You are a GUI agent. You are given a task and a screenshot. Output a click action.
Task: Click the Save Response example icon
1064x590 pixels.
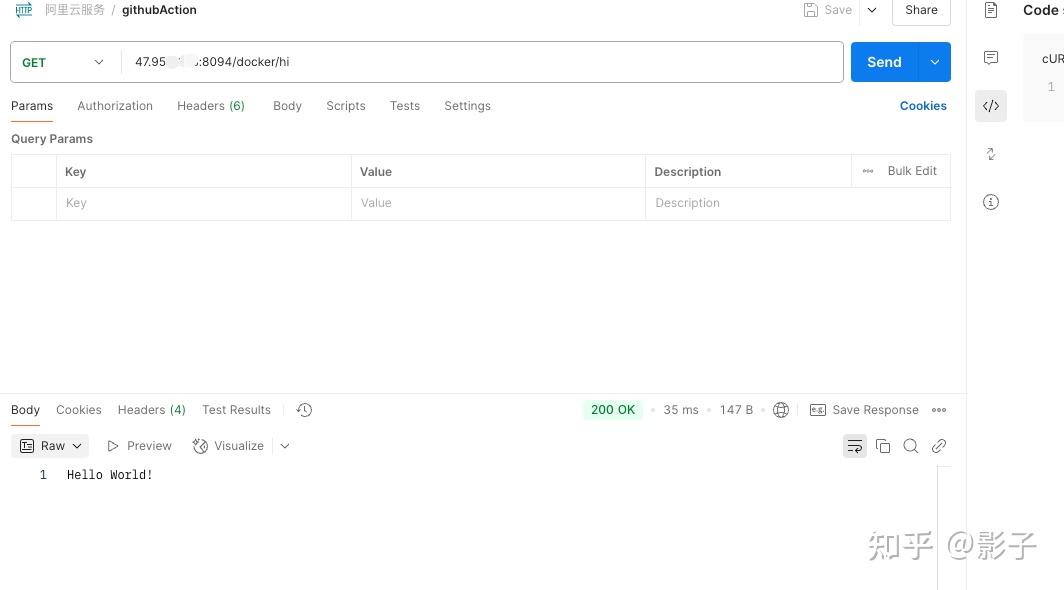tap(818, 410)
